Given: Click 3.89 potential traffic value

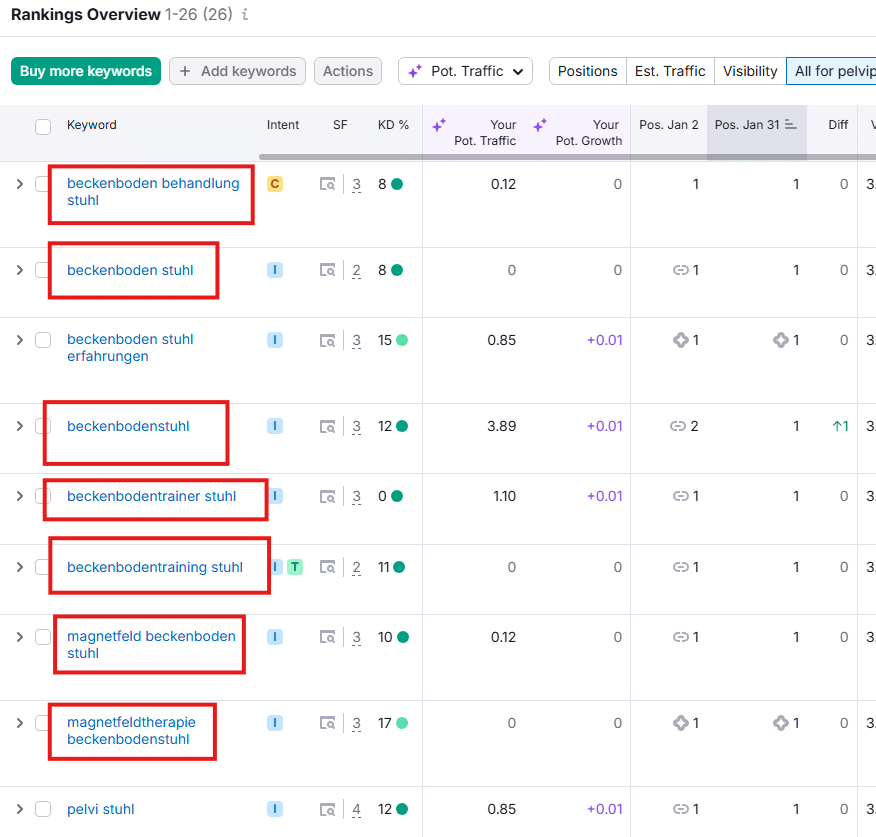Looking at the screenshot, I should tap(501, 426).
